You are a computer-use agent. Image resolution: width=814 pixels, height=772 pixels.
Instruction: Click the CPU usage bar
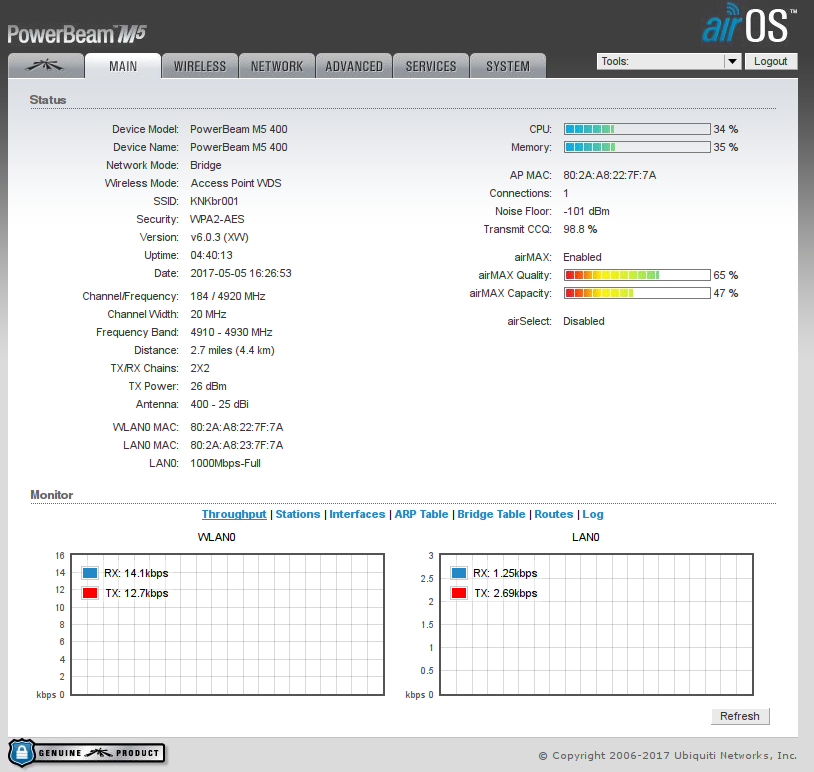point(637,129)
